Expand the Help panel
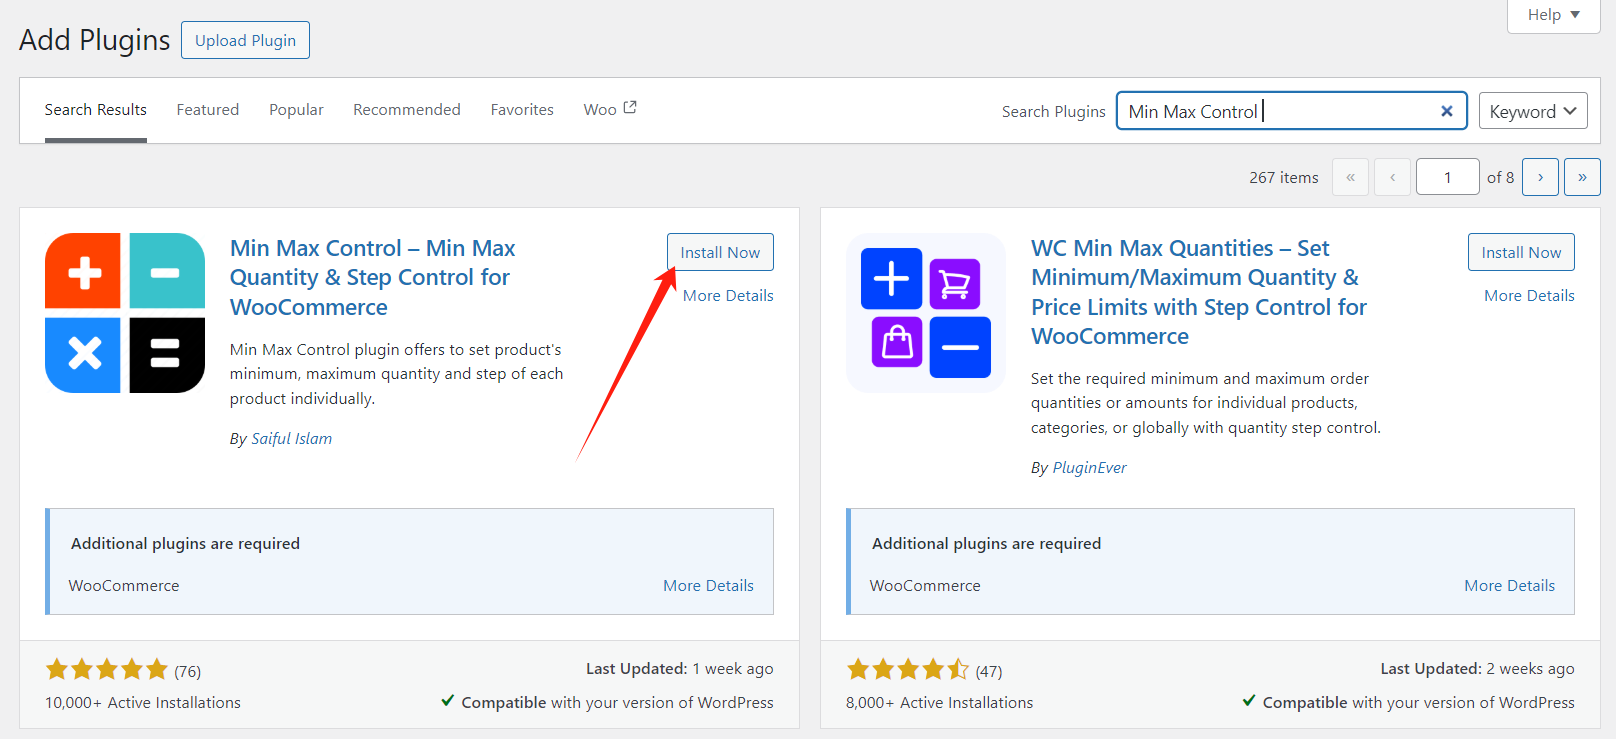 point(1553,15)
